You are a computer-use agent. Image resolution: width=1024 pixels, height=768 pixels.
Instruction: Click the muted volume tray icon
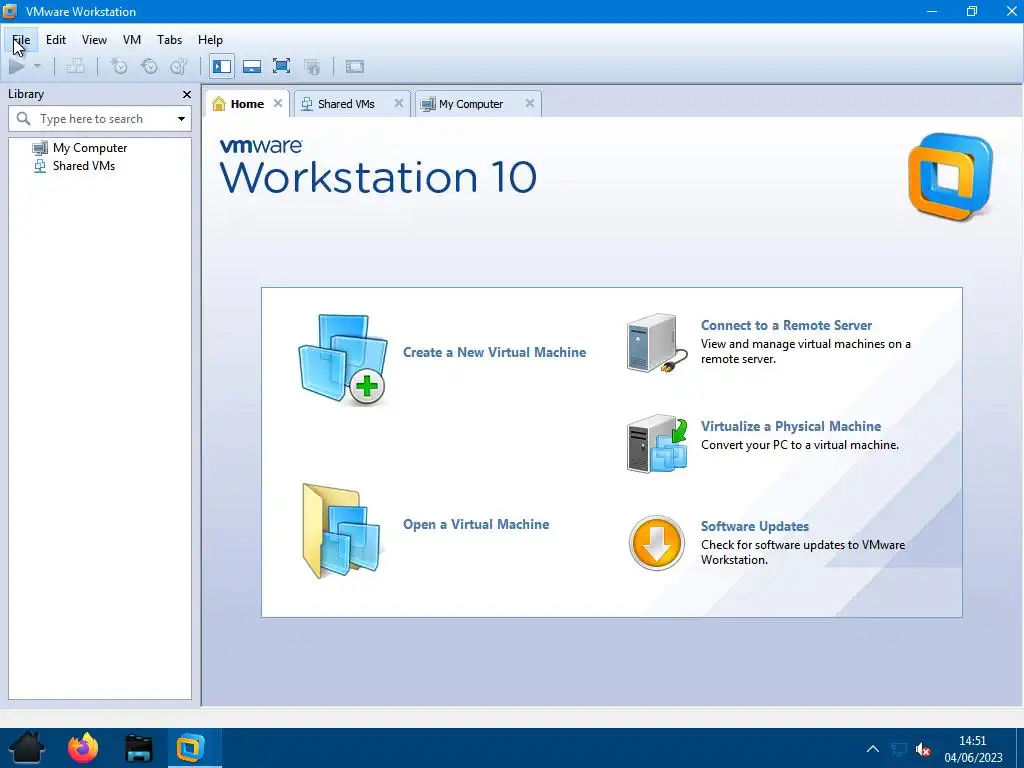[x=923, y=749]
